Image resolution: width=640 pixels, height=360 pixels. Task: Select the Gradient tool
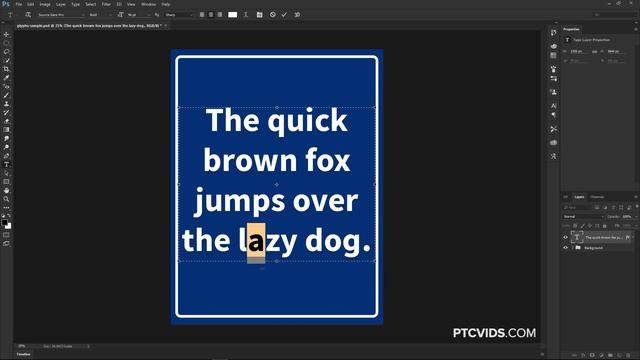click(x=6, y=130)
